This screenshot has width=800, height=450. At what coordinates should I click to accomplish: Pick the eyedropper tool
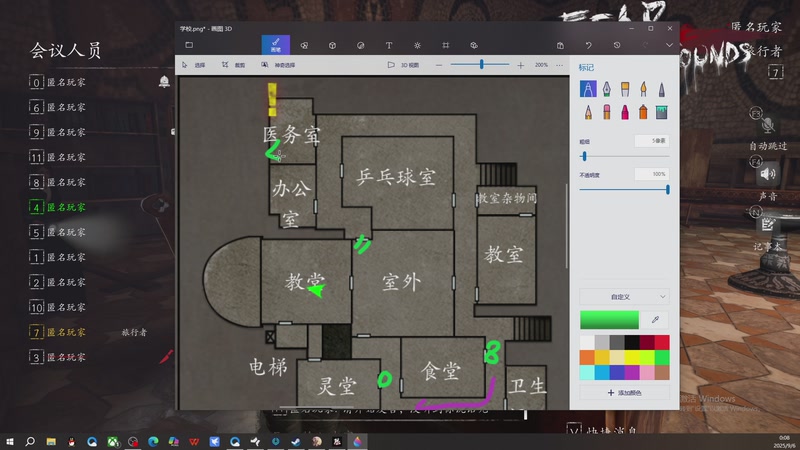pos(655,320)
